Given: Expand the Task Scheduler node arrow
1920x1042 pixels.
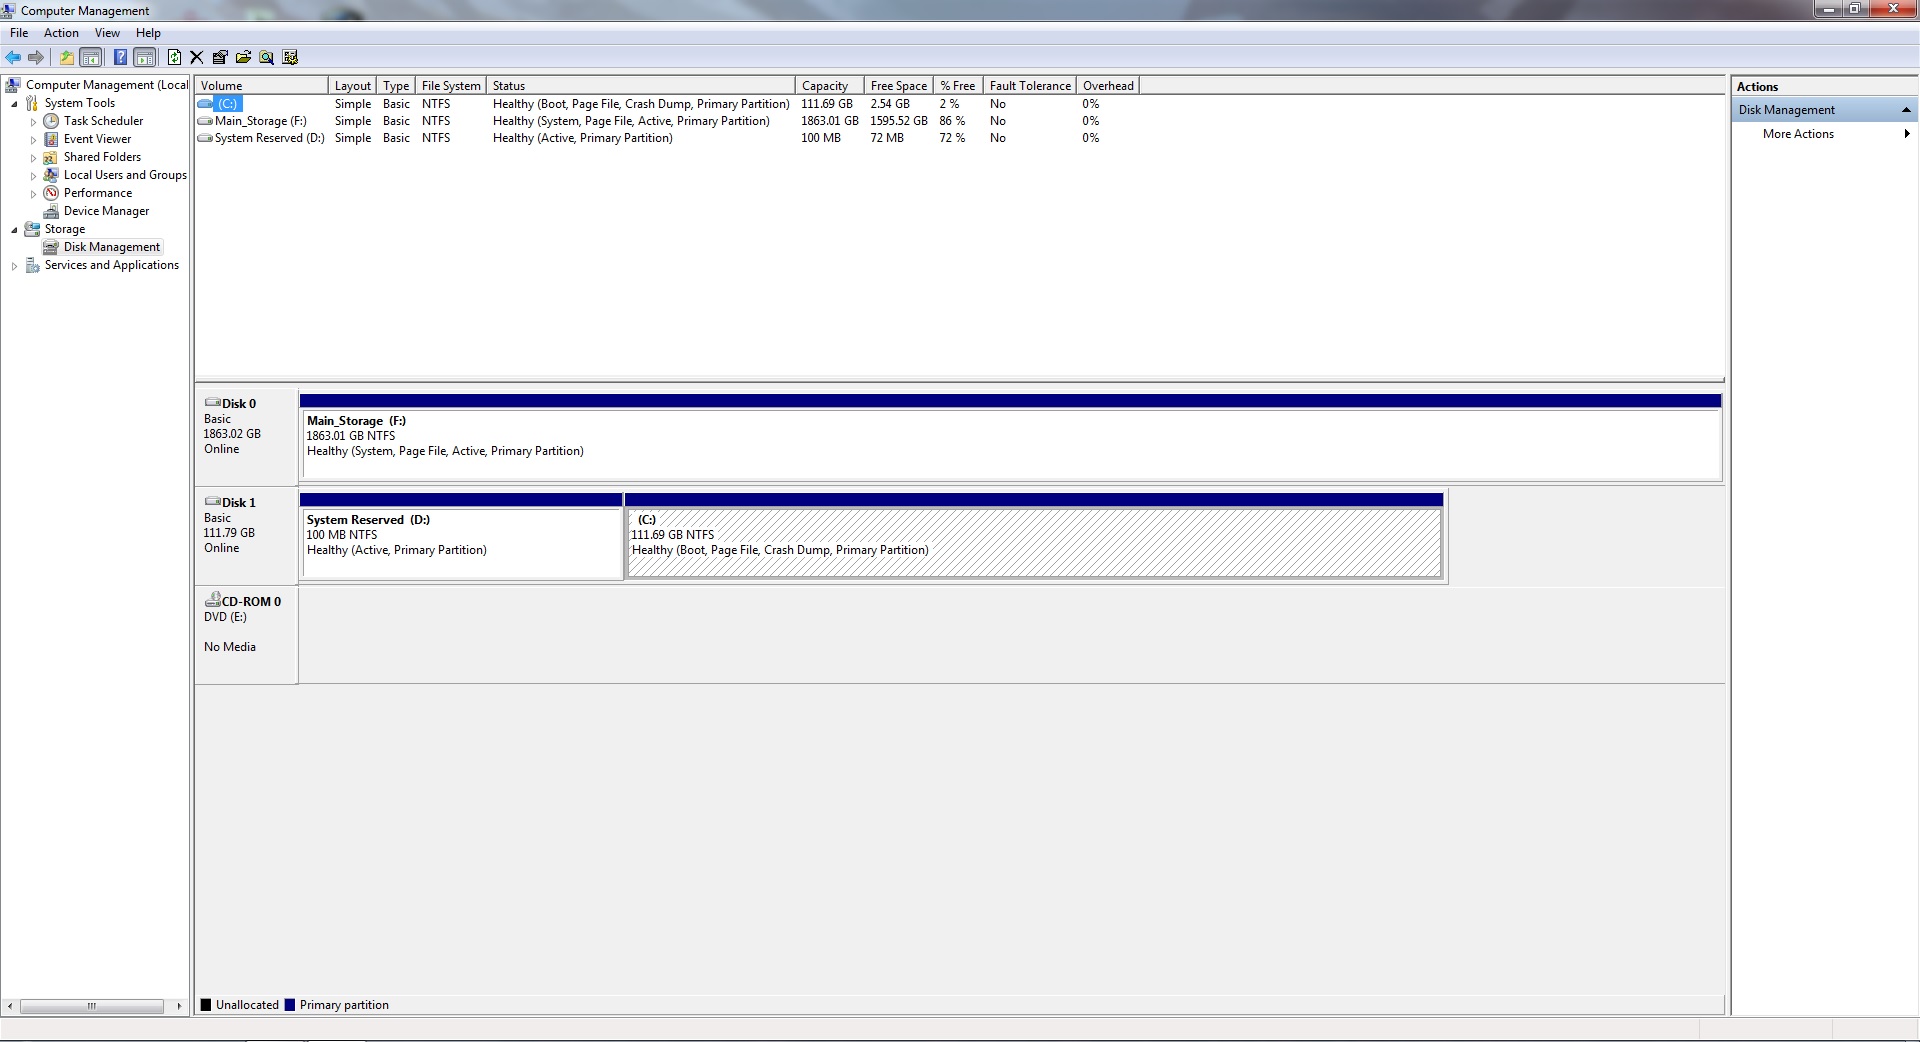Looking at the screenshot, I should pyautogui.click(x=33, y=122).
